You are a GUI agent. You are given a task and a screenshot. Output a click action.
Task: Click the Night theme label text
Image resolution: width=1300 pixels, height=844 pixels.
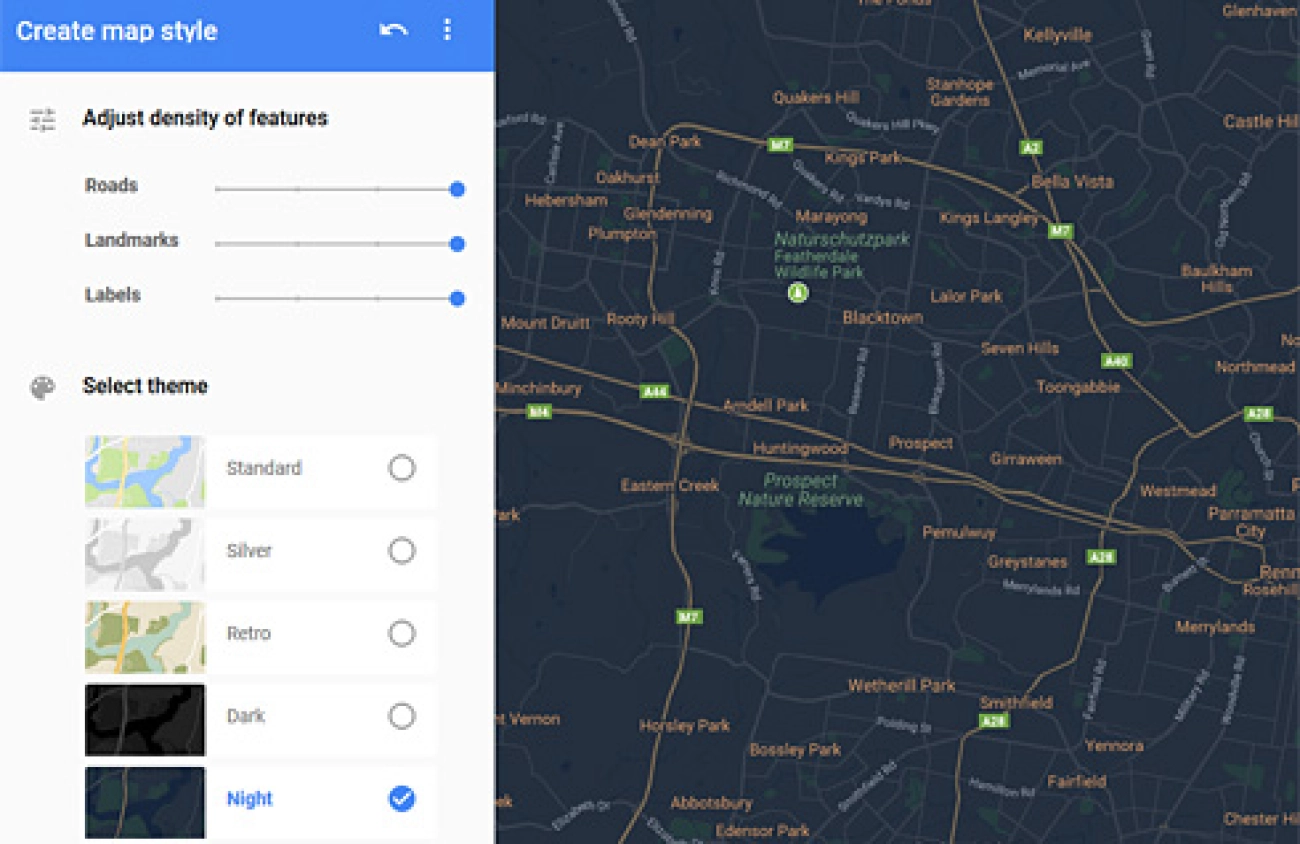(x=248, y=799)
